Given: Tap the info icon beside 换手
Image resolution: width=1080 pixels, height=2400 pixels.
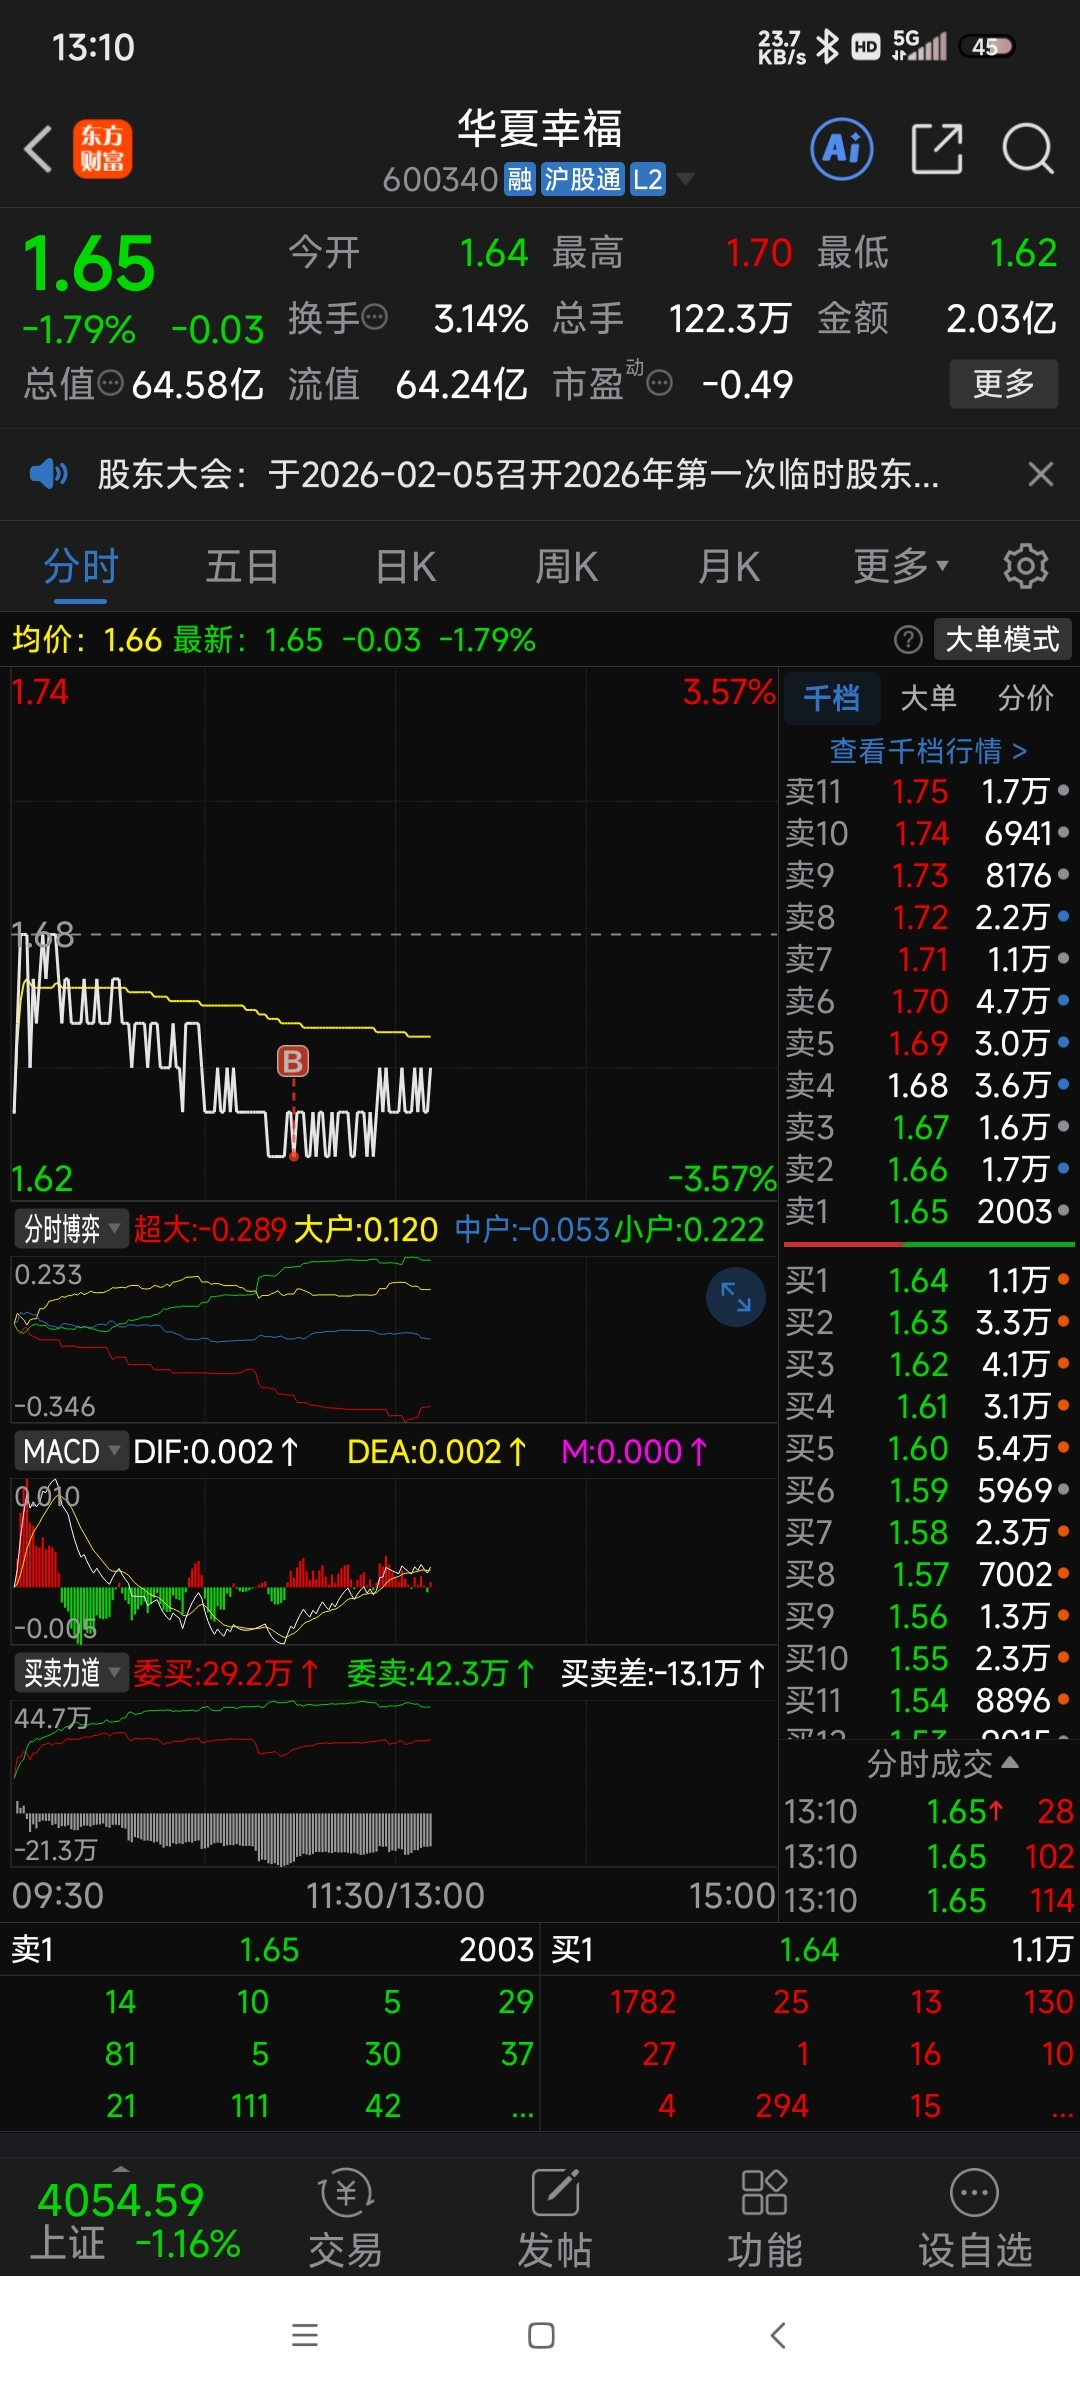Looking at the screenshot, I should coord(374,318).
